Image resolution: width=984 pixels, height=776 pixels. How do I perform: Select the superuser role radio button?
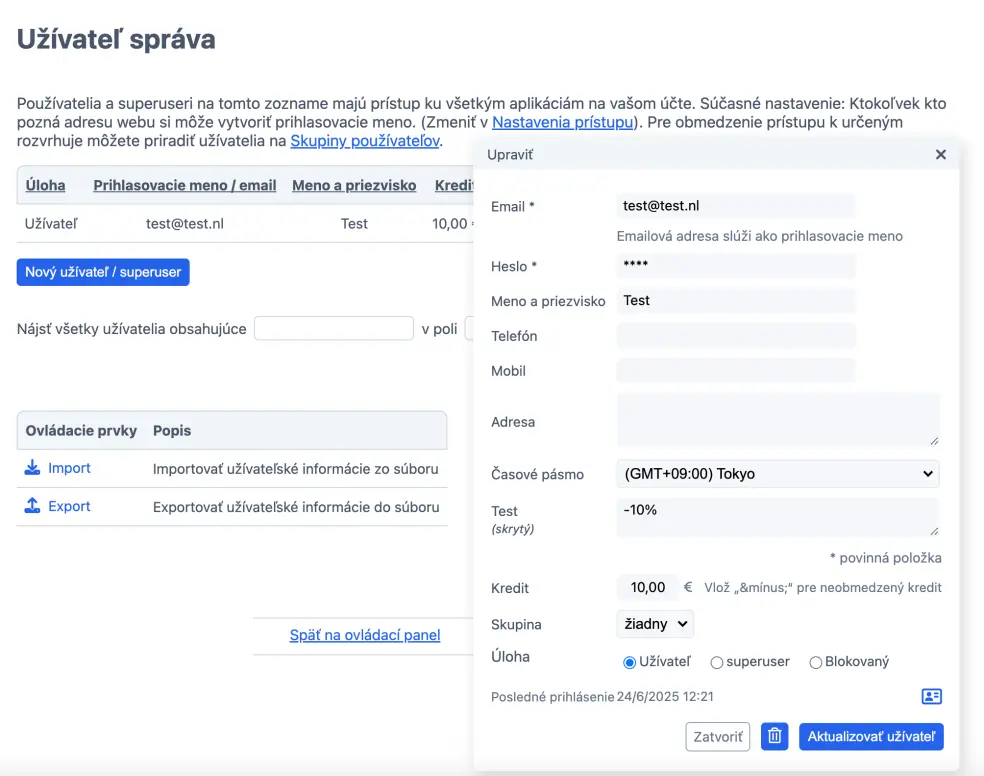717,662
